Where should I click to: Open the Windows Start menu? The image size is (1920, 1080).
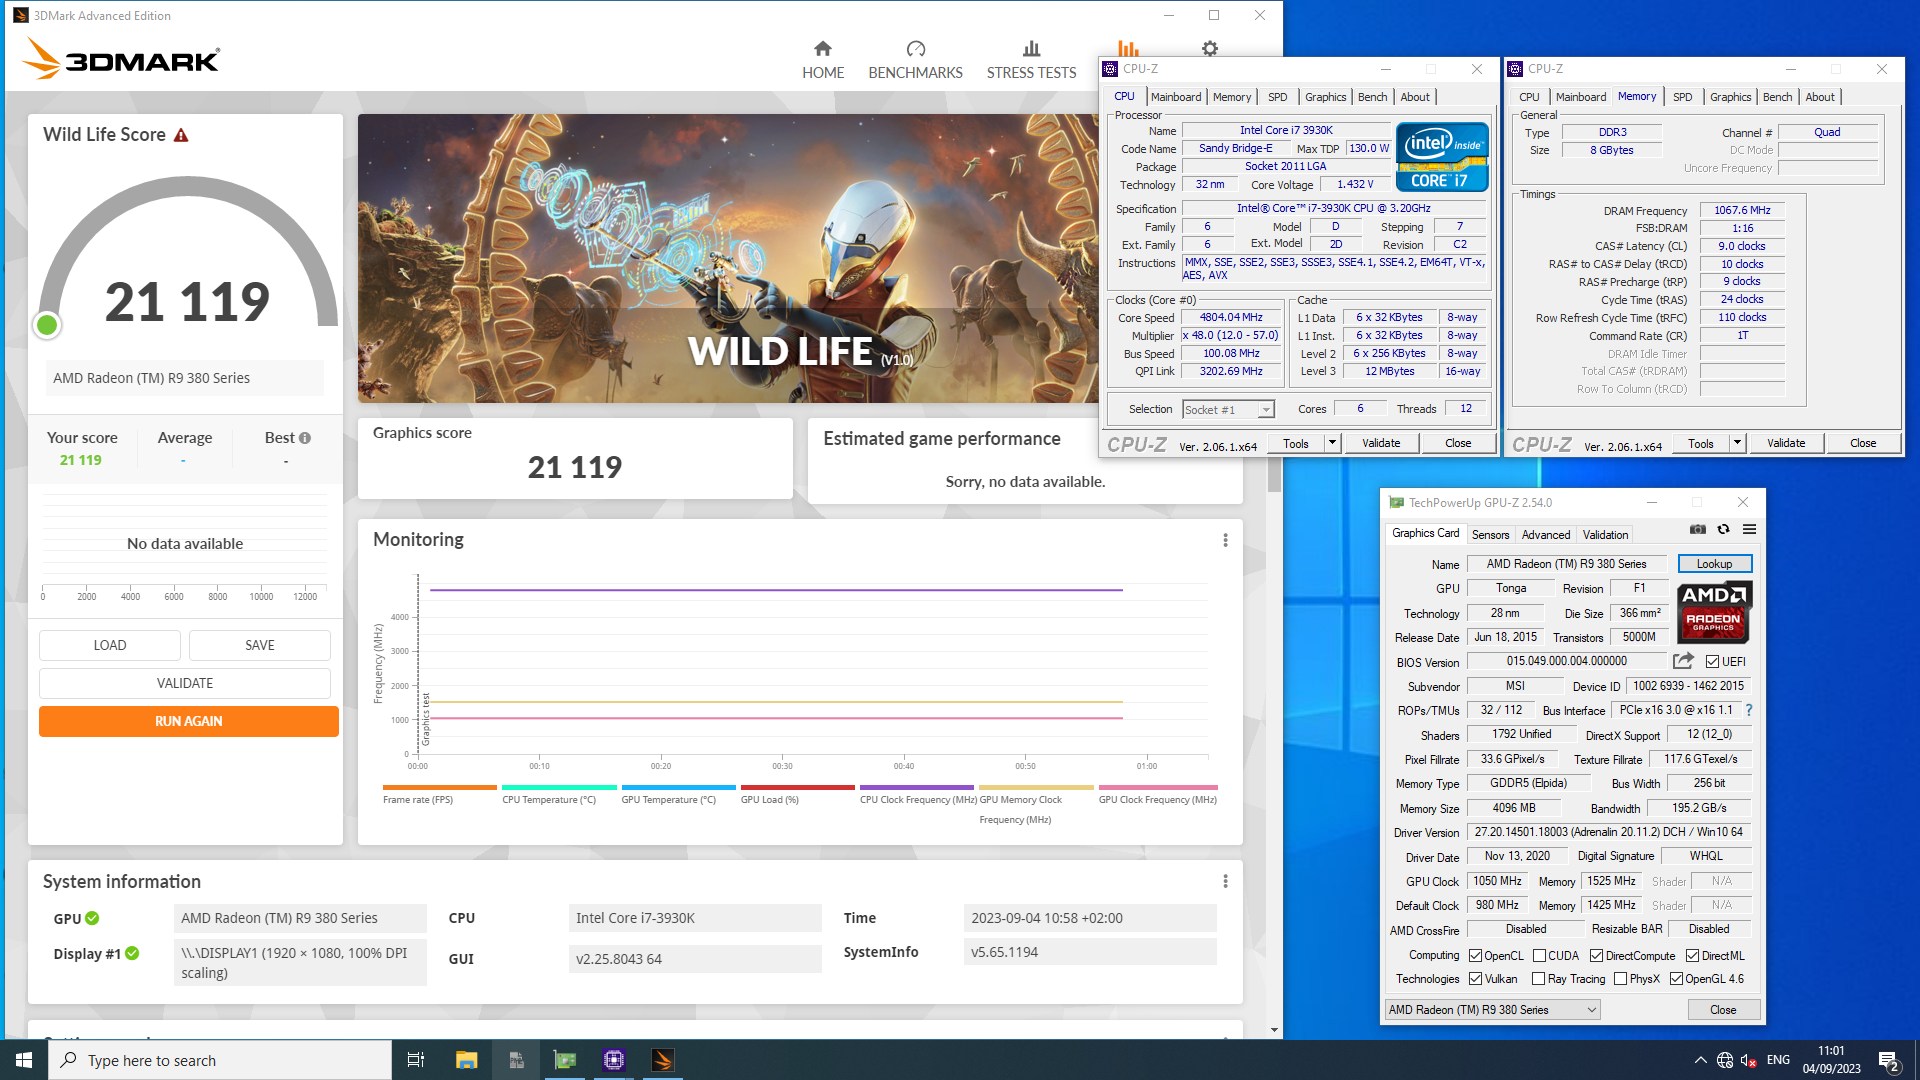[x=24, y=1060]
